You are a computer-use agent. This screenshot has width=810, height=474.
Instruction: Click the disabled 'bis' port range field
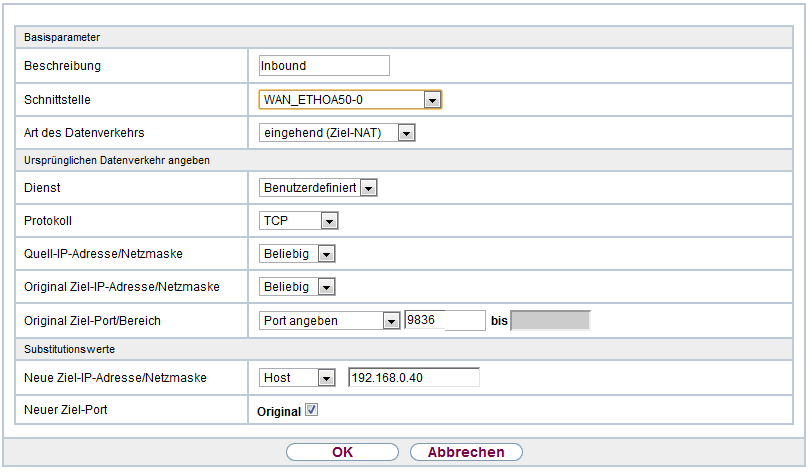(550, 321)
